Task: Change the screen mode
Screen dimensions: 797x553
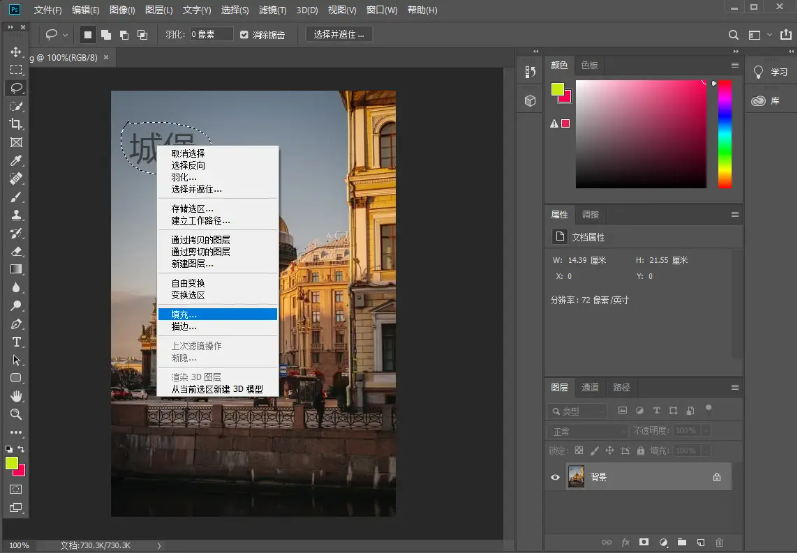Action: 16,508
